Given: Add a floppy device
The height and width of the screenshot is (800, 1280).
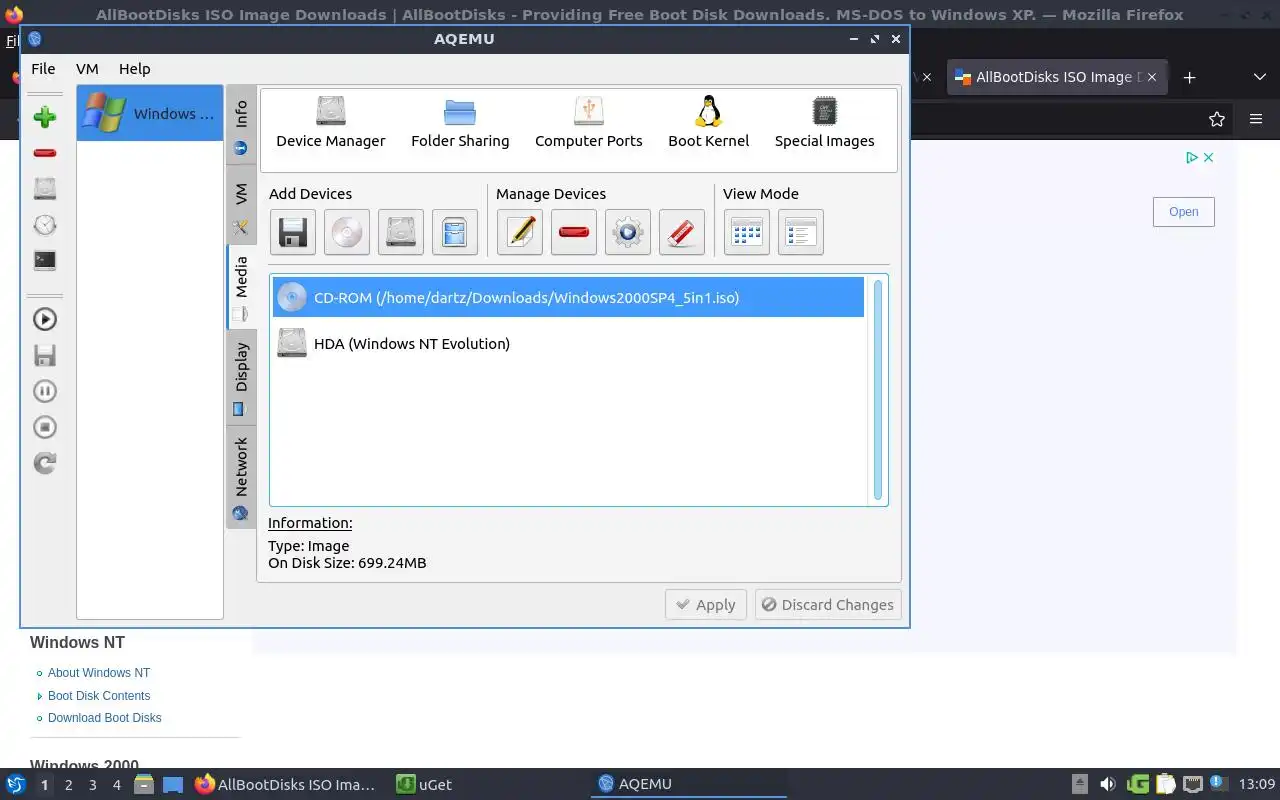Looking at the screenshot, I should coord(293,232).
